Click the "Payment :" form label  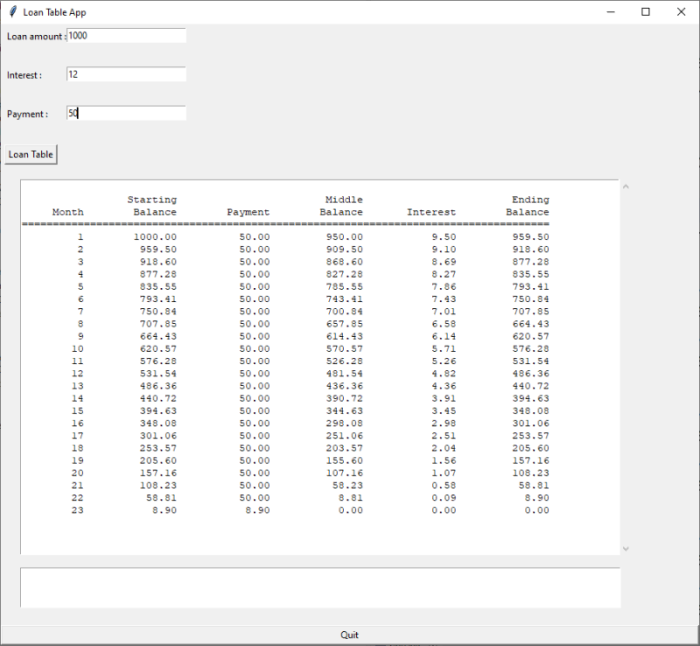point(27,114)
